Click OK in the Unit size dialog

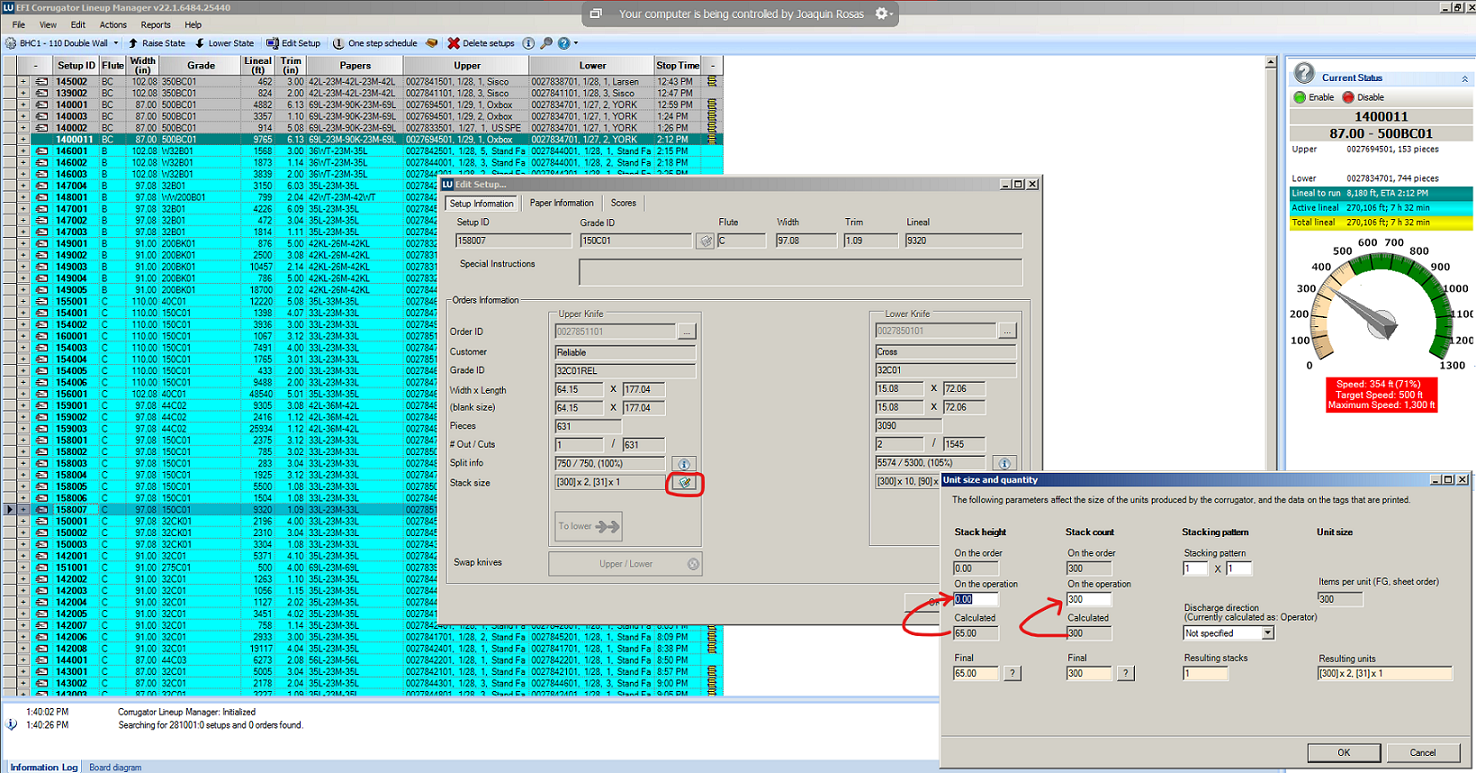point(1343,752)
